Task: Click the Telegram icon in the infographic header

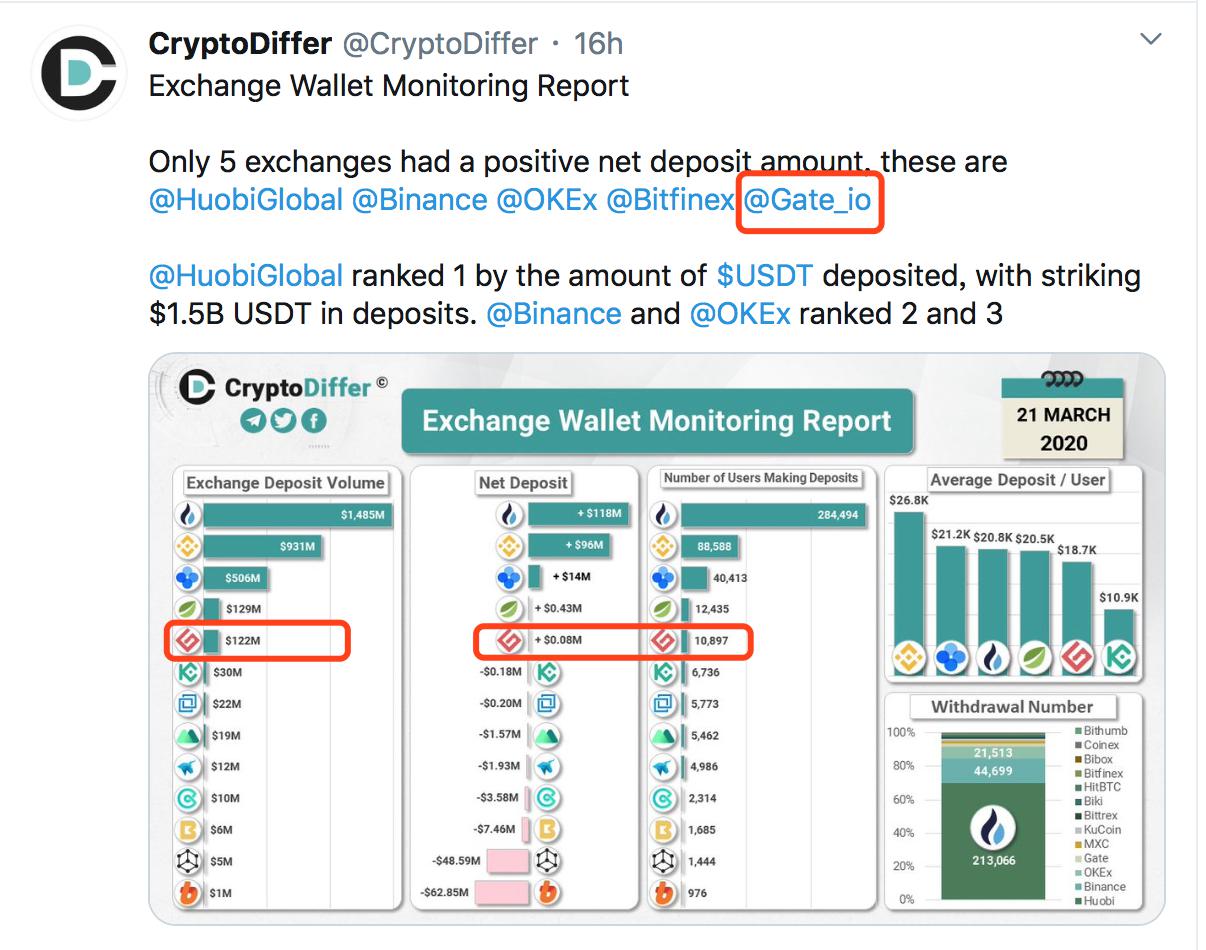Action: tap(253, 421)
